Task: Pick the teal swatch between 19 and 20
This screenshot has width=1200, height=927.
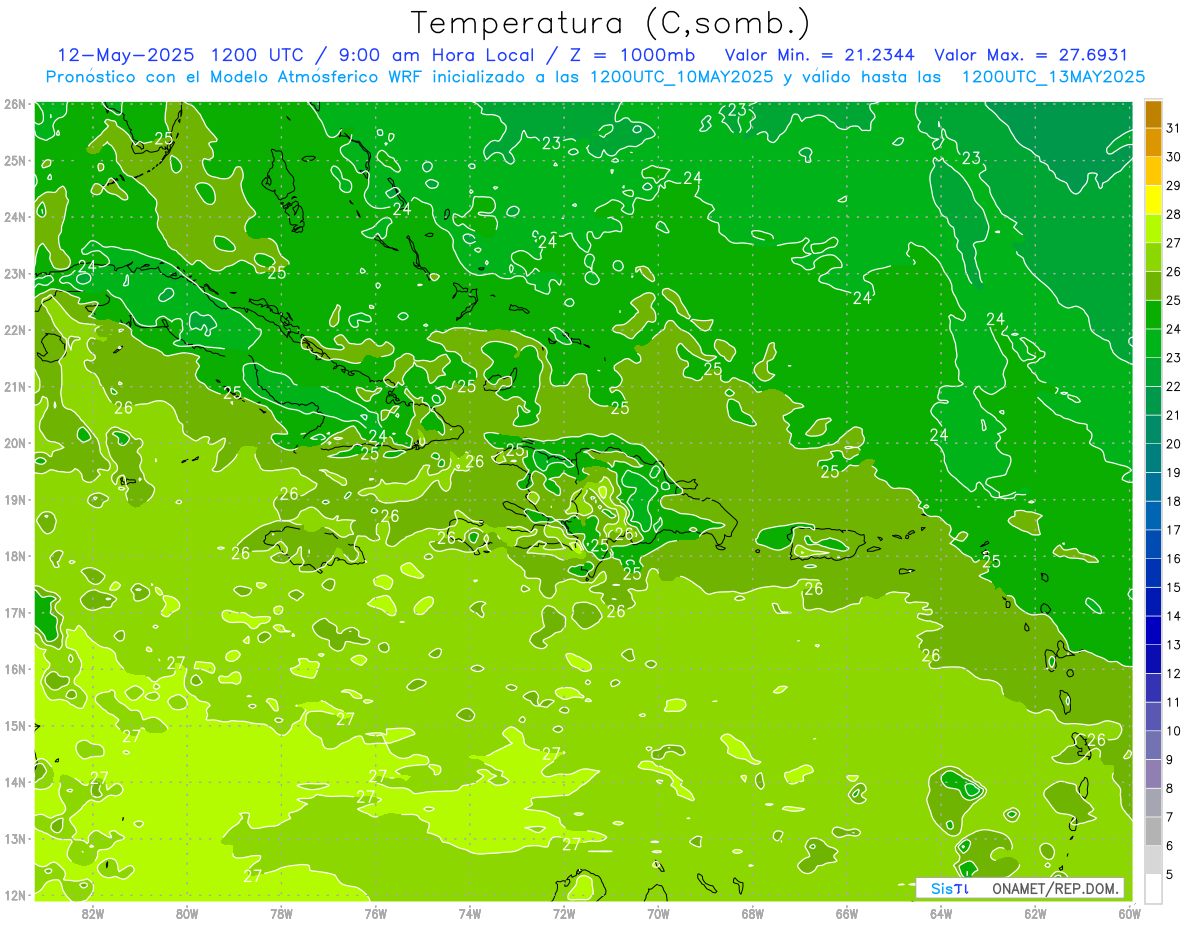Action: click(x=1153, y=458)
